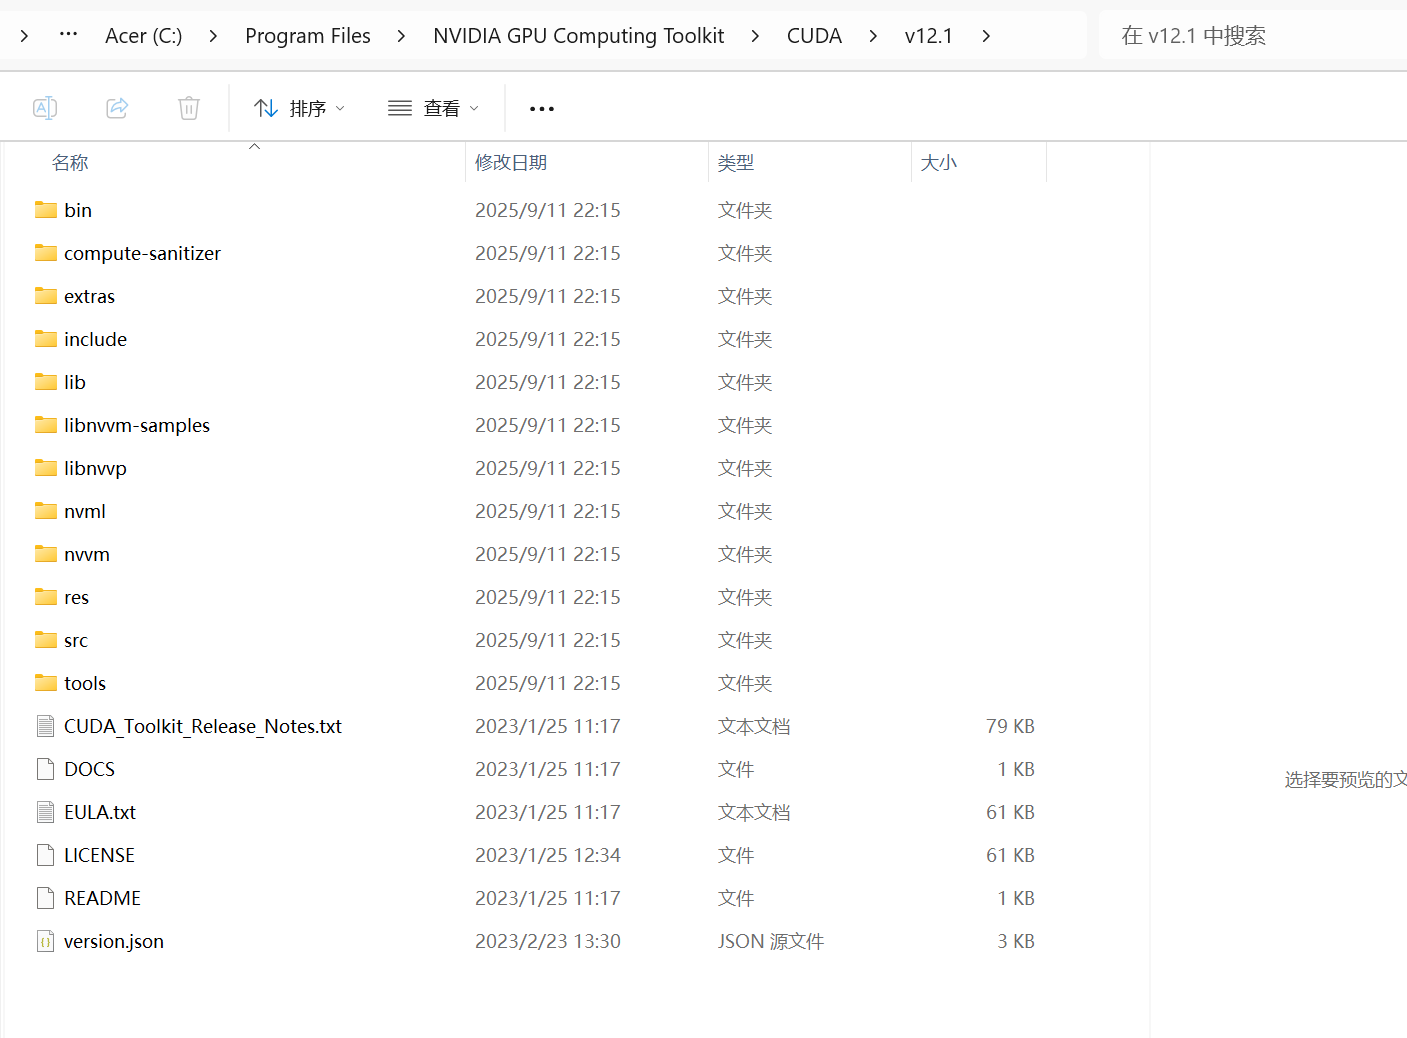Screen dimensions: 1407x1038
Task: Select the README file icon
Action: pos(45,898)
